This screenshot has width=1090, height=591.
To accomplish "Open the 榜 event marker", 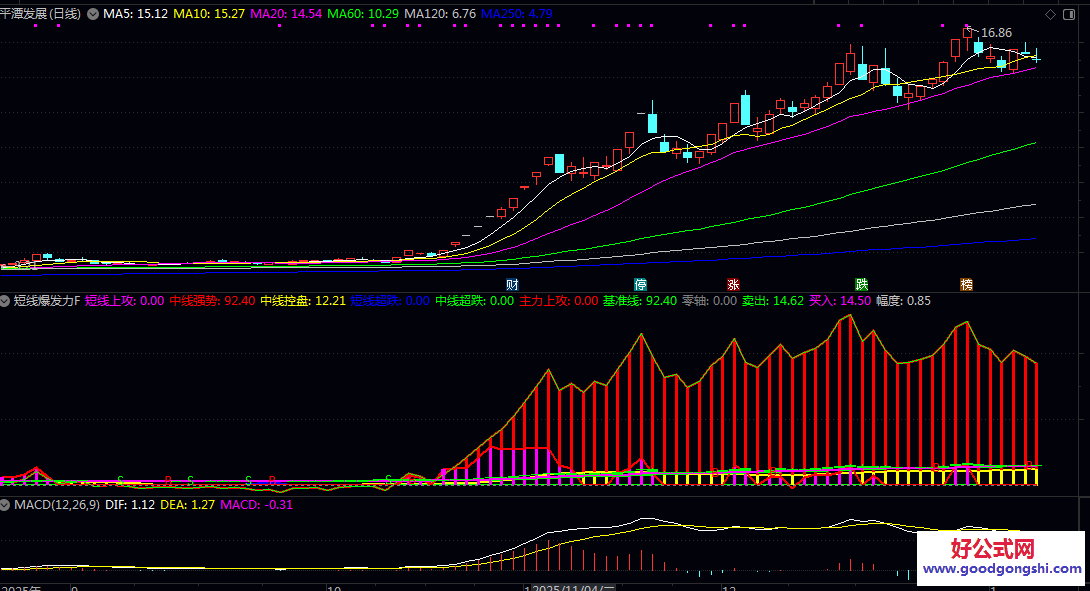I will pos(966,284).
